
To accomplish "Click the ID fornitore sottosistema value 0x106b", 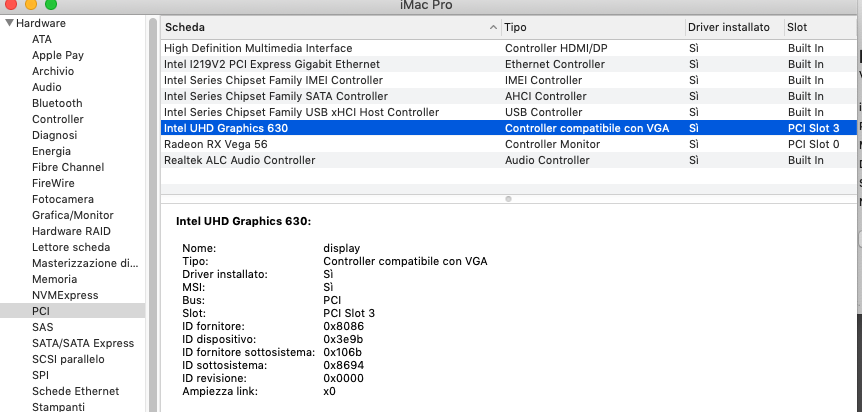I will click(342, 351).
